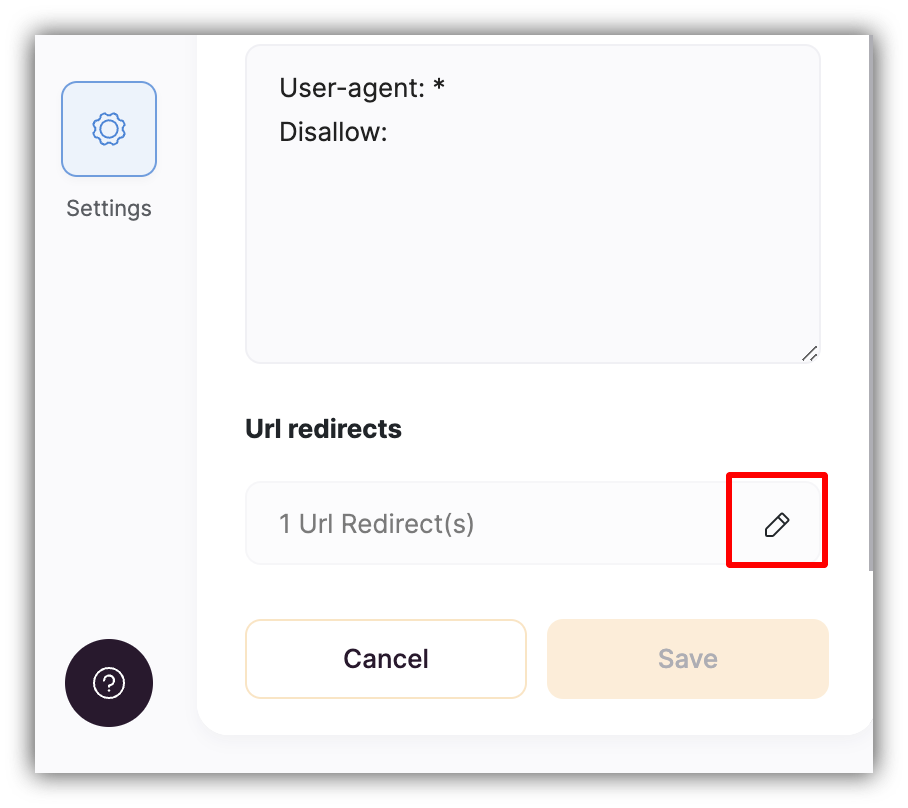Screen dimensions: 908x808
Task: Select the Settings label text
Action: click(x=109, y=208)
